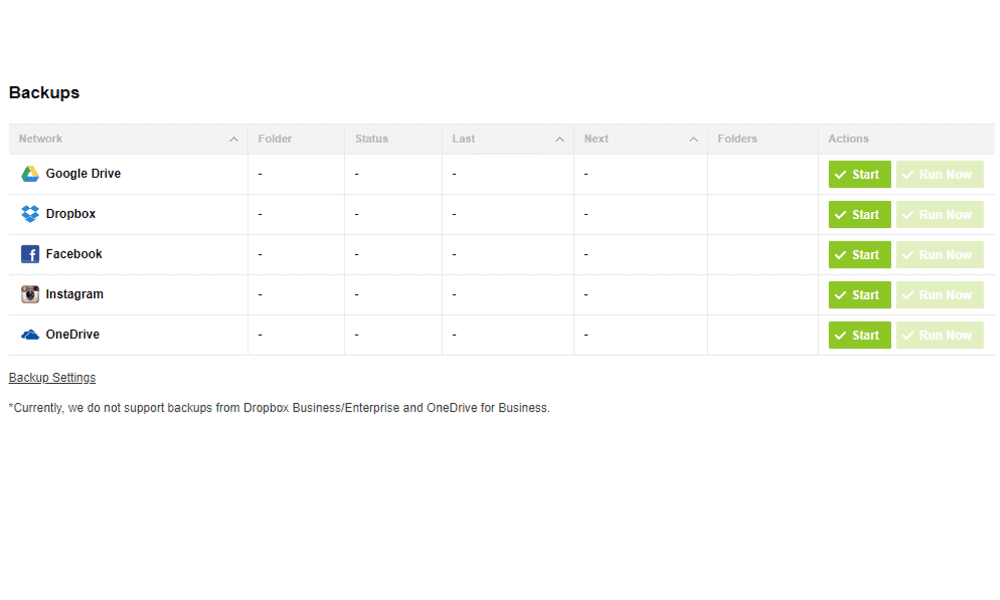Start the Dropbox backup
This screenshot has width=1000, height=600.
point(859,214)
